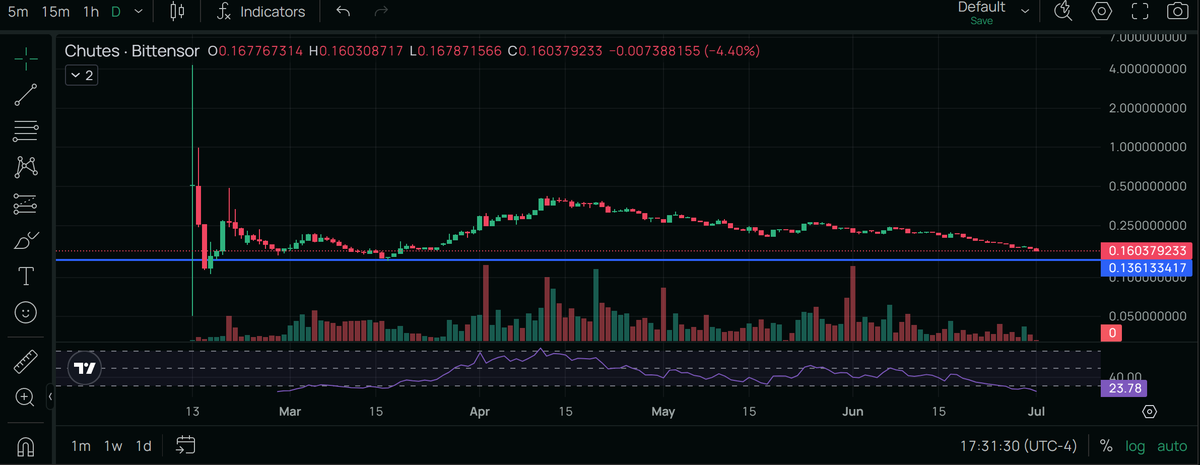The height and width of the screenshot is (465, 1200).
Task: Undo the last chart action
Action: point(343,12)
